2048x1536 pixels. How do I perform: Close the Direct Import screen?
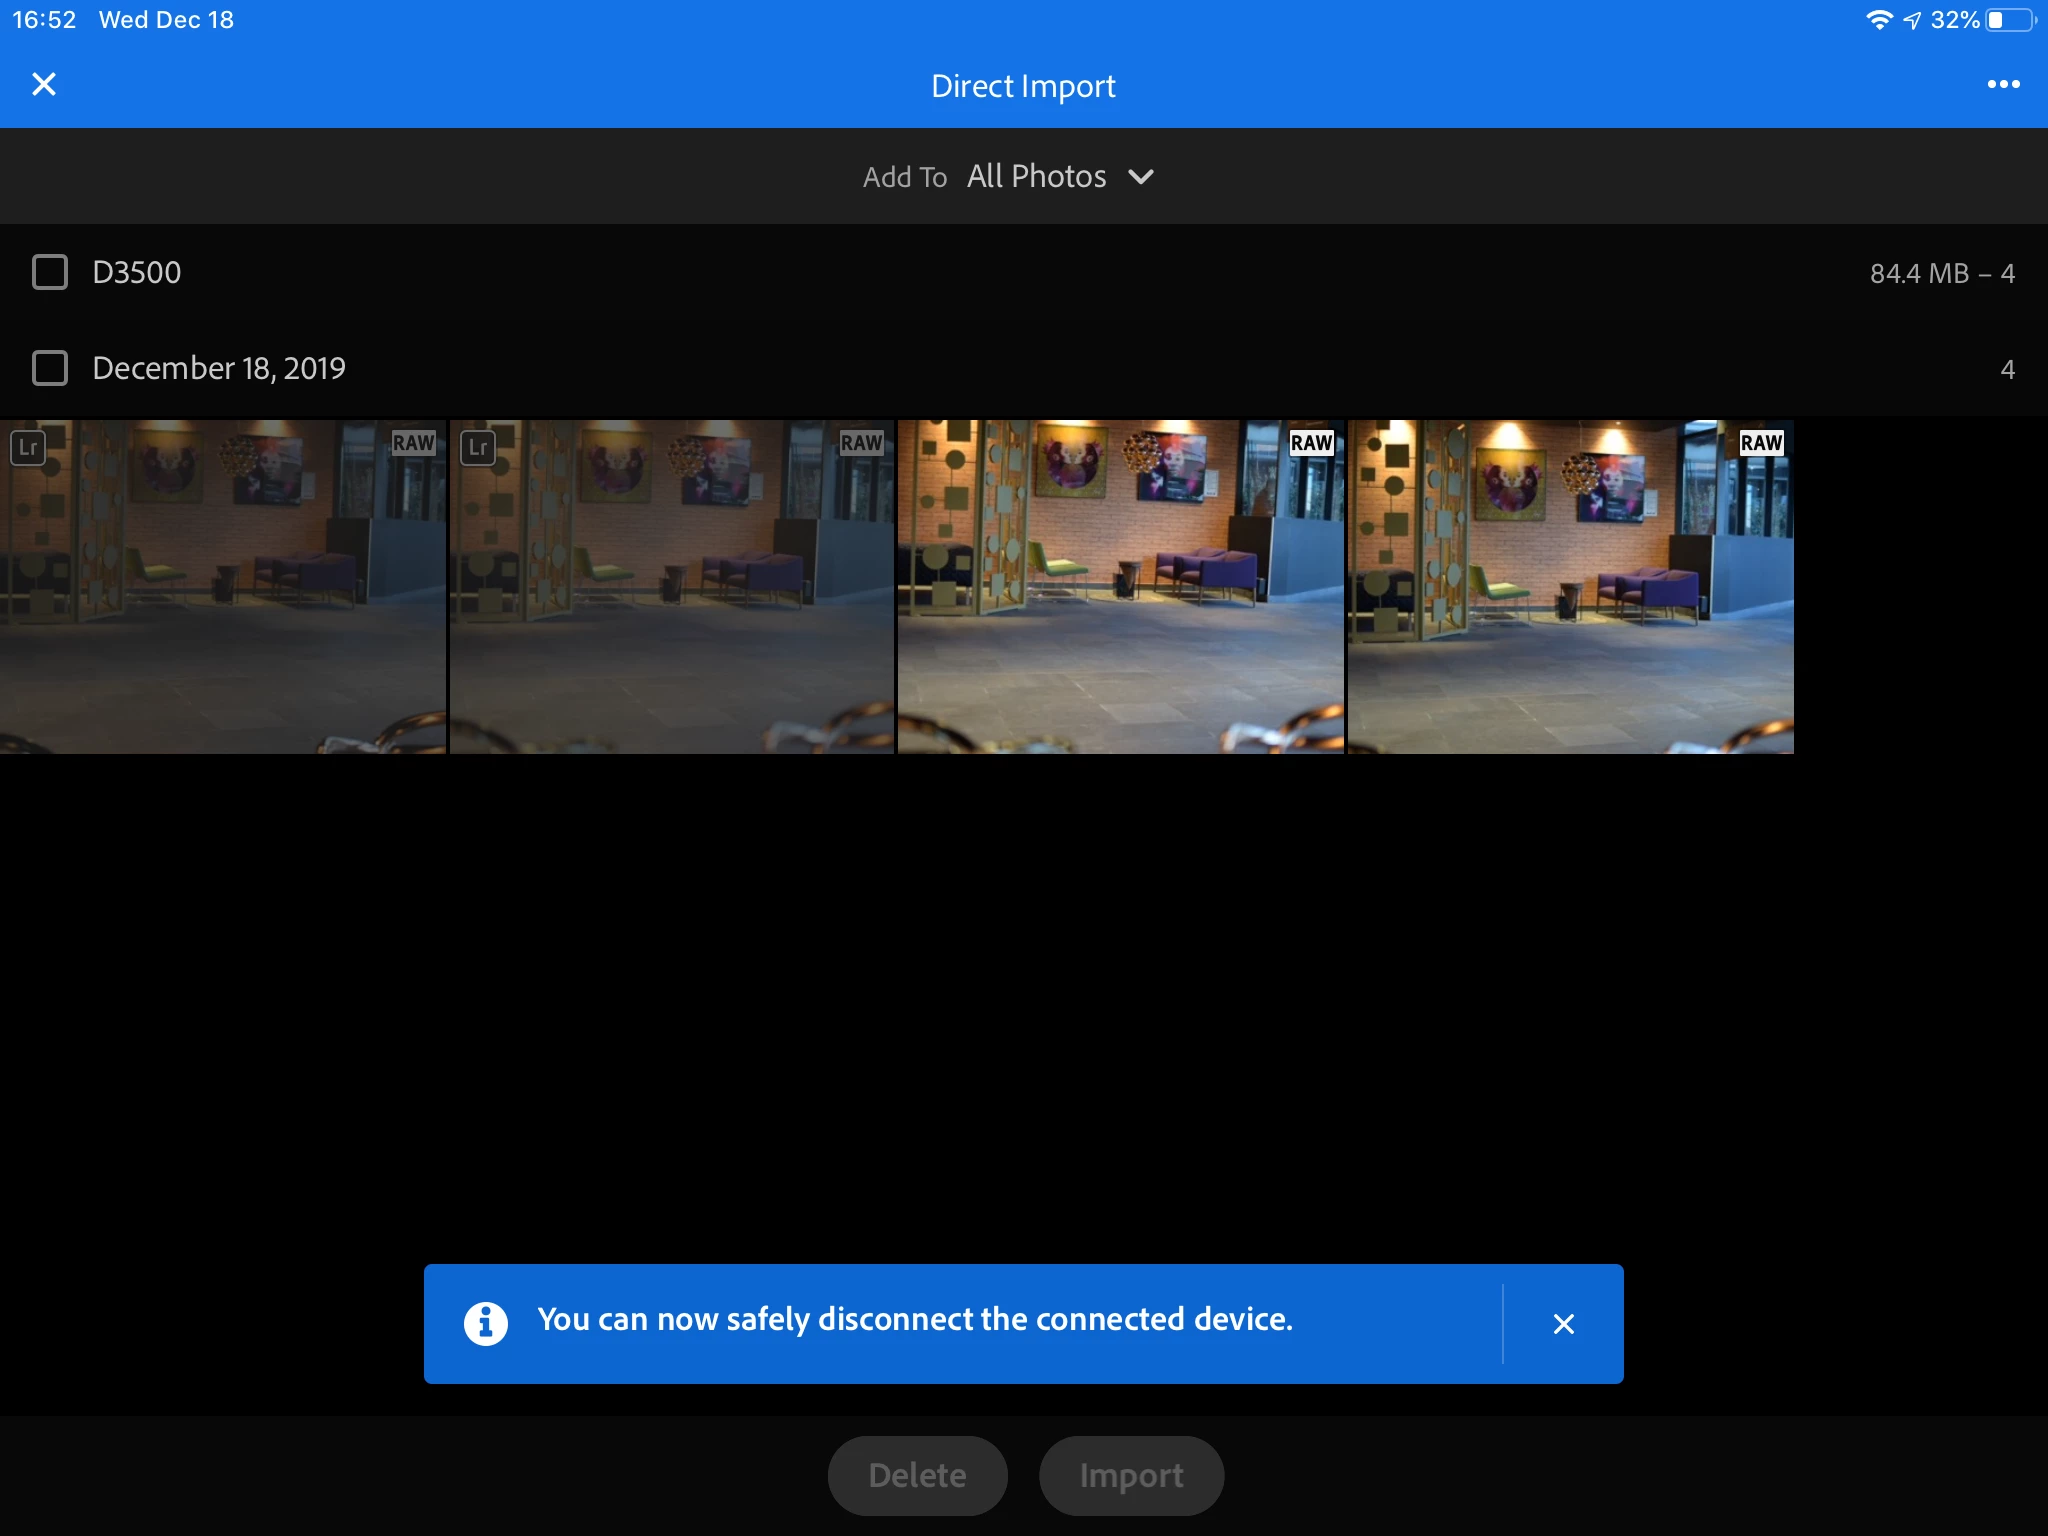pos(44,85)
